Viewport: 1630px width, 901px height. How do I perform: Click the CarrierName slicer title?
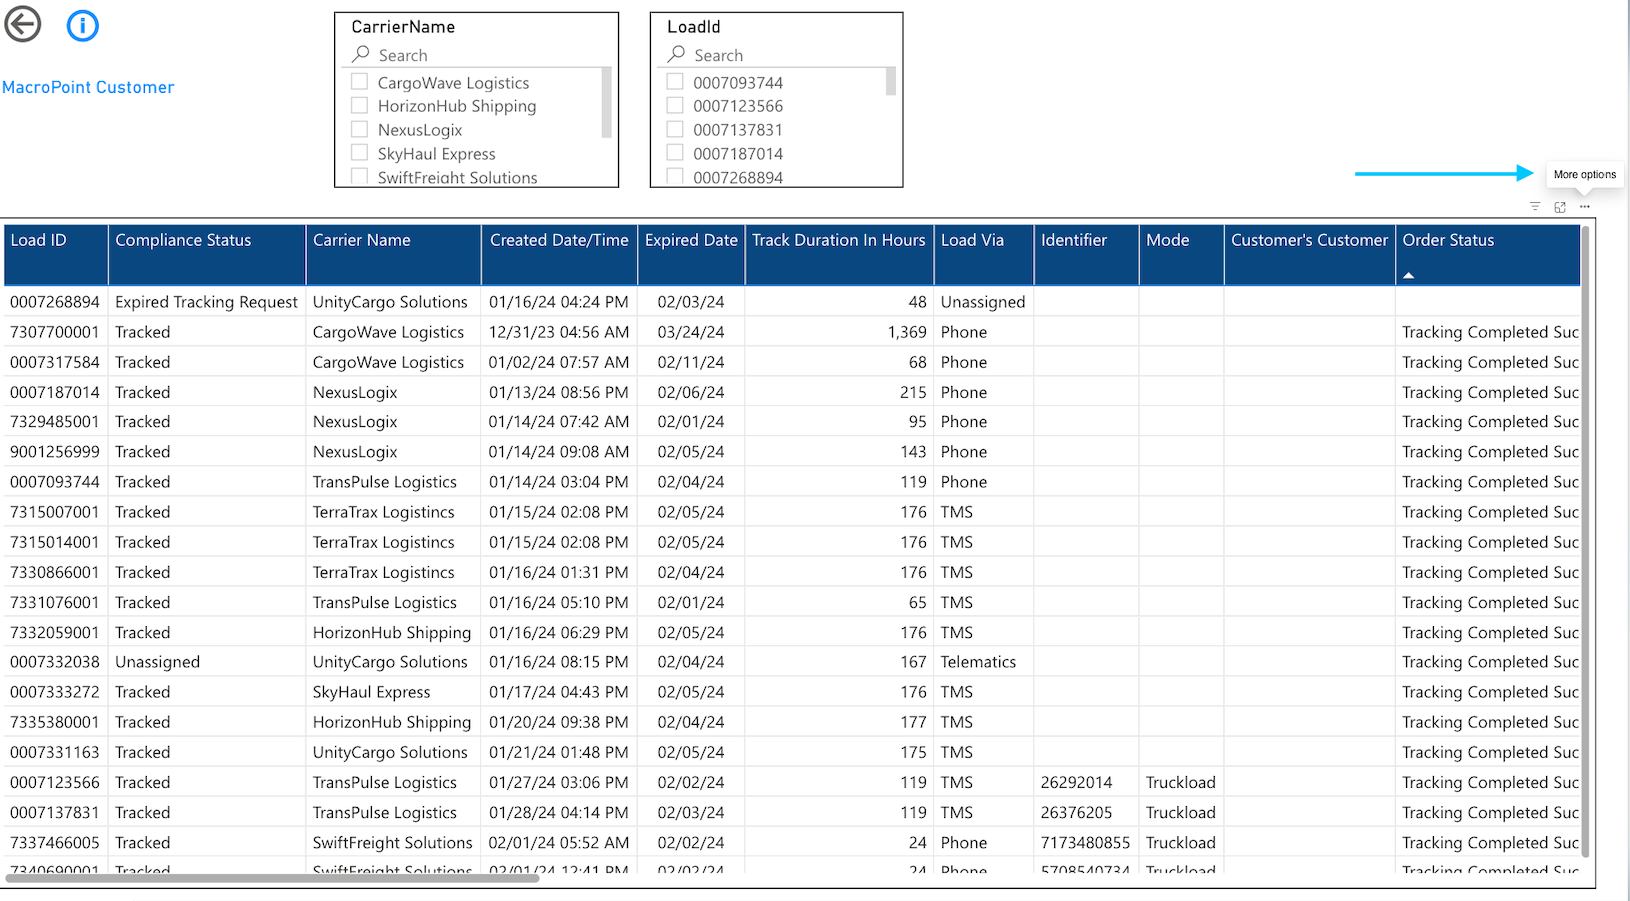click(x=403, y=27)
